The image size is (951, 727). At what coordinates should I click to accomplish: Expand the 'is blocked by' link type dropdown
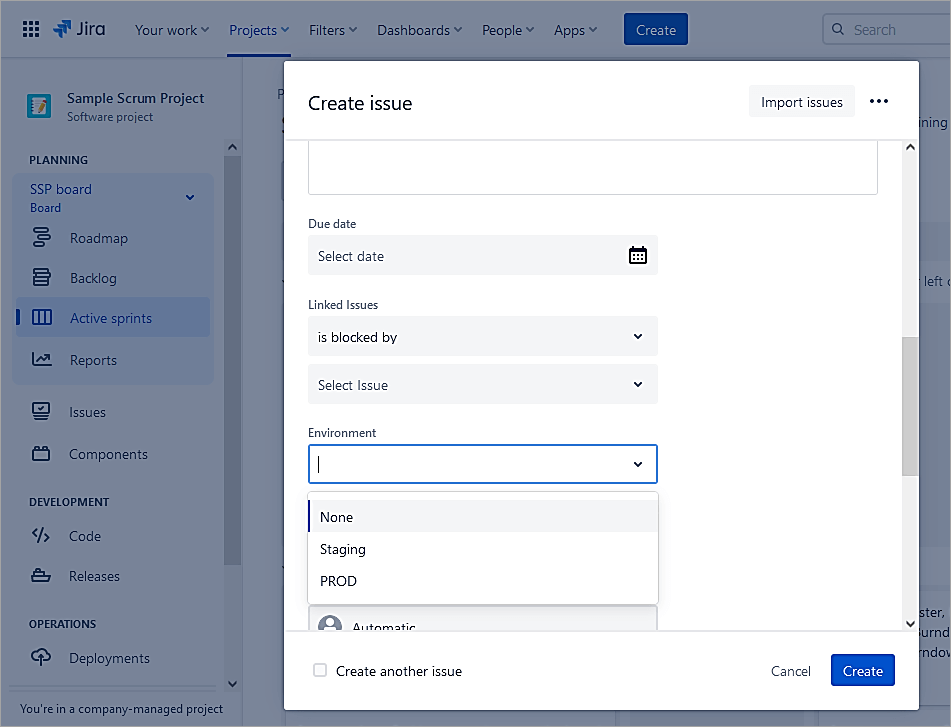[x=637, y=337]
